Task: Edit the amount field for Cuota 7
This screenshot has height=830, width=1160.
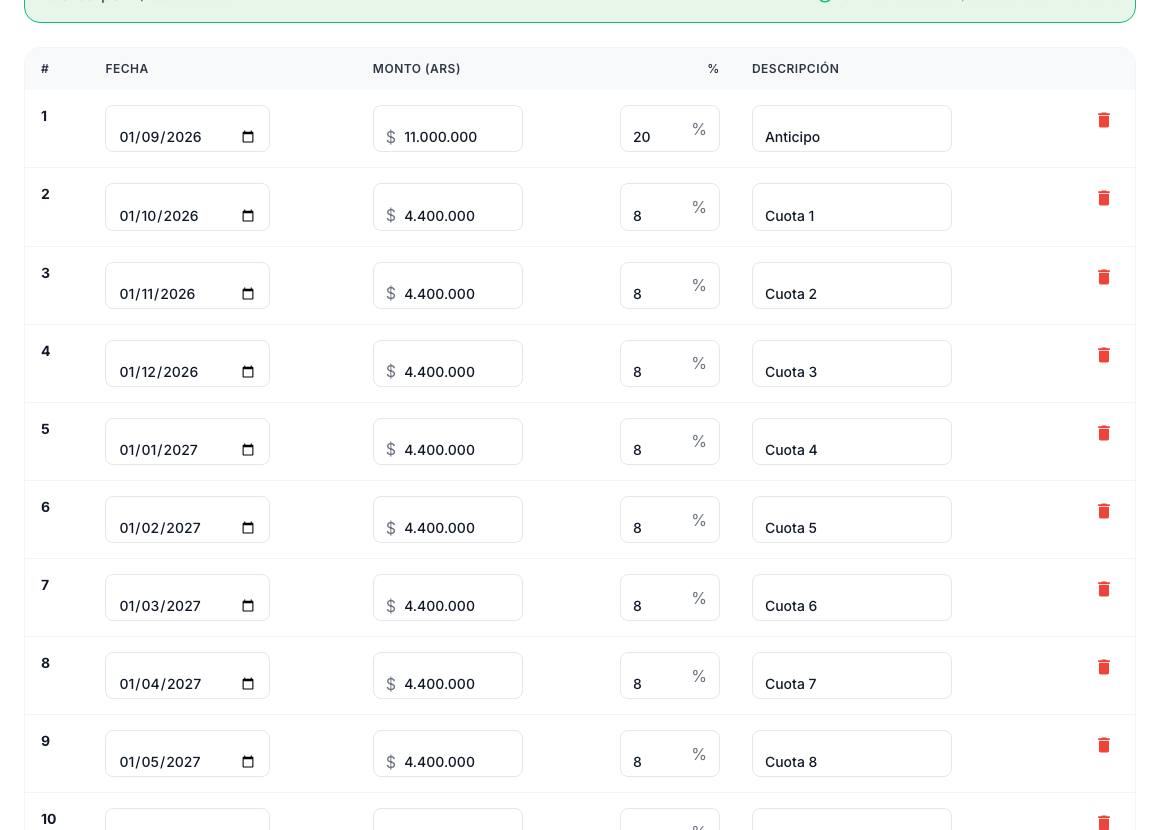Action: pyautogui.click(x=448, y=675)
